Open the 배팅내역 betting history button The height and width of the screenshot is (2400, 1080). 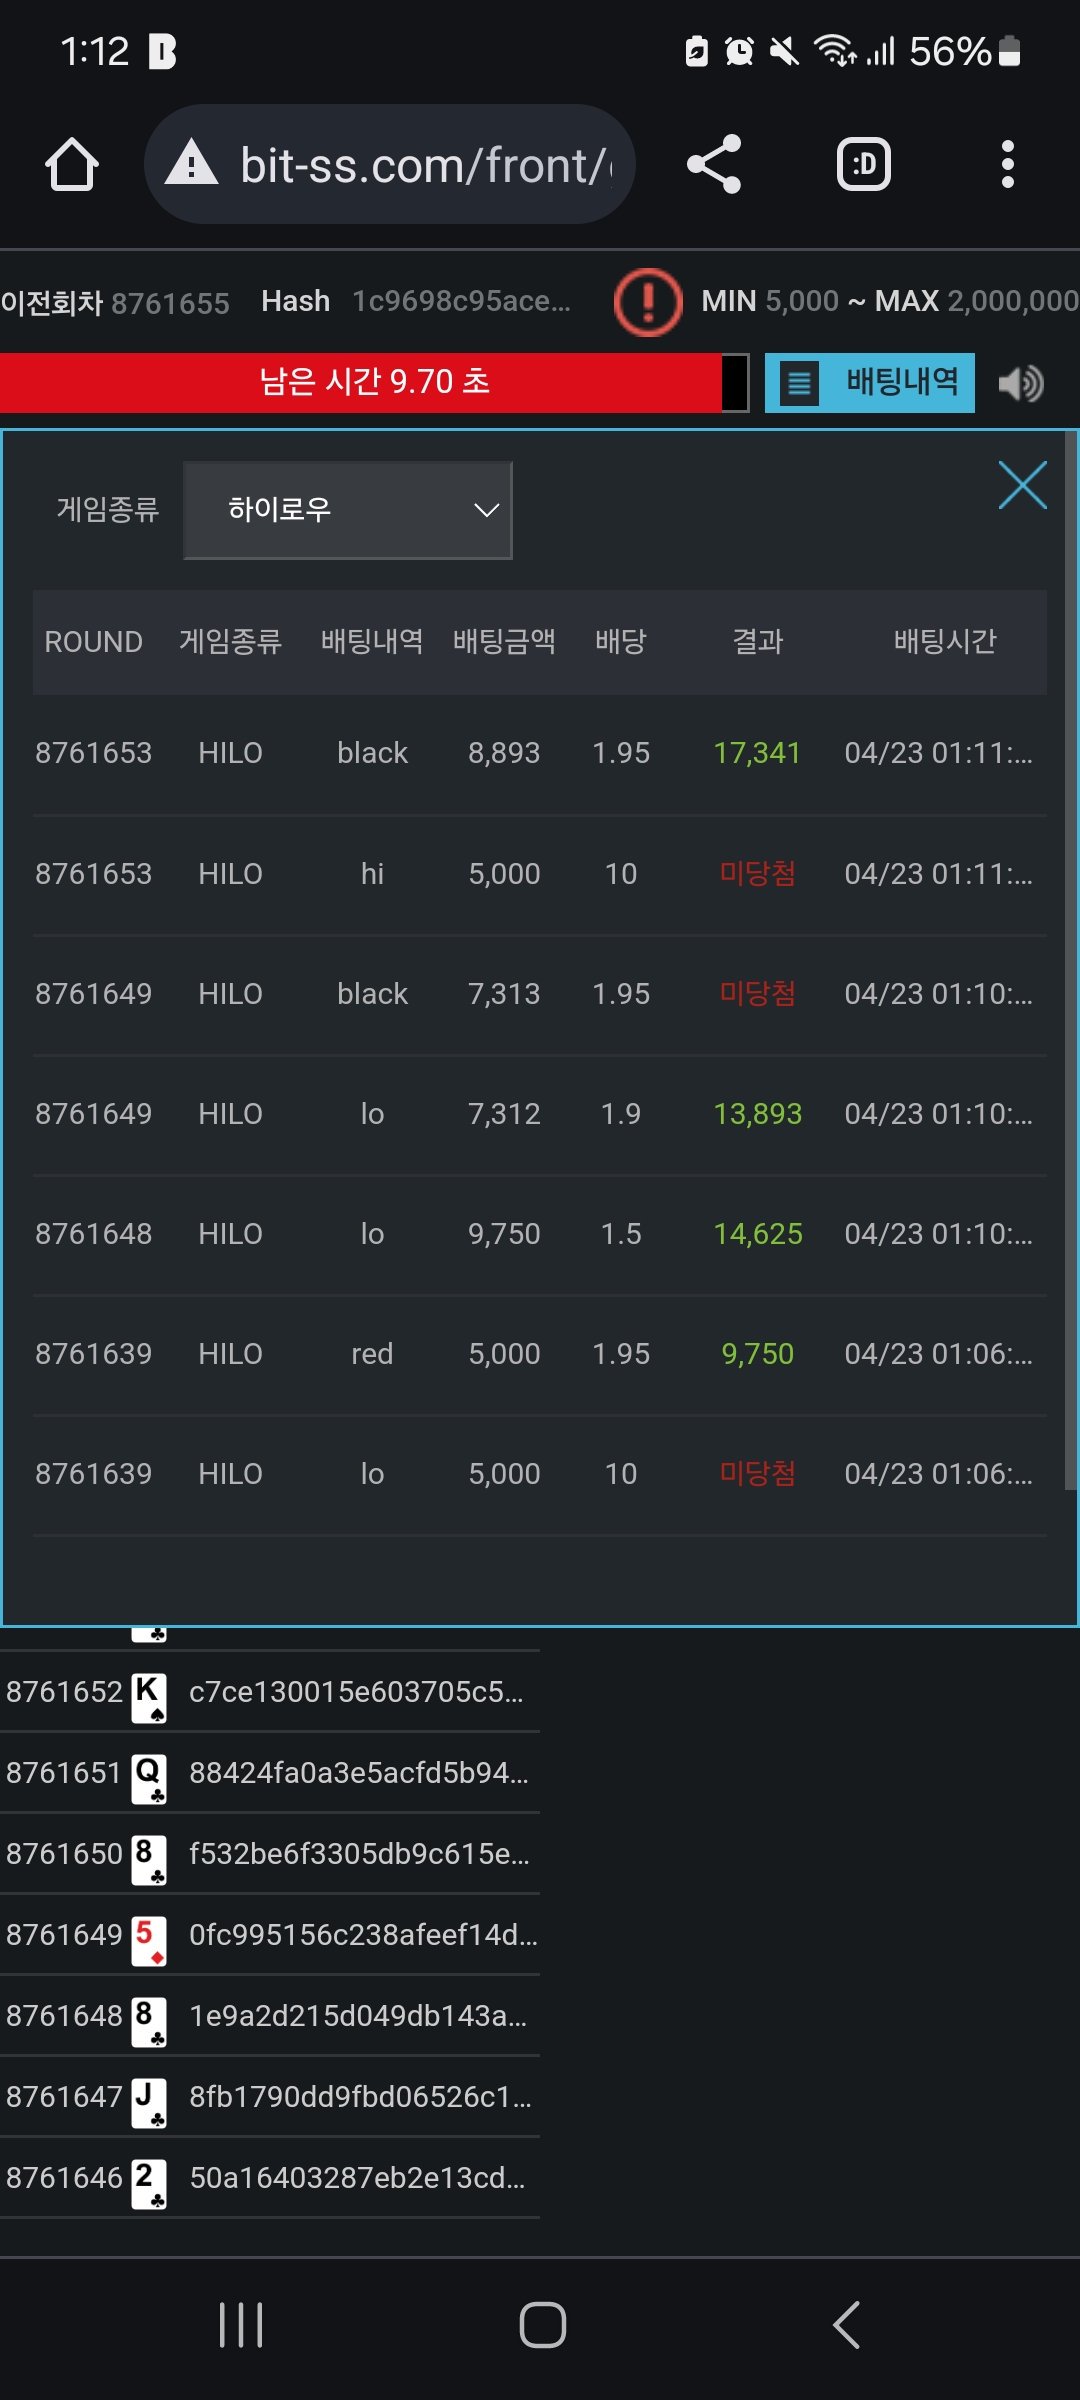pyautogui.click(x=870, y=383)
